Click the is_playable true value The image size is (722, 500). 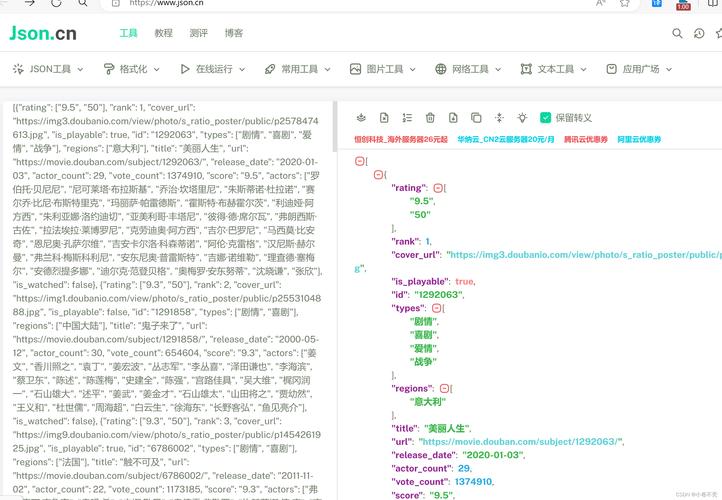tap(464, 281)
